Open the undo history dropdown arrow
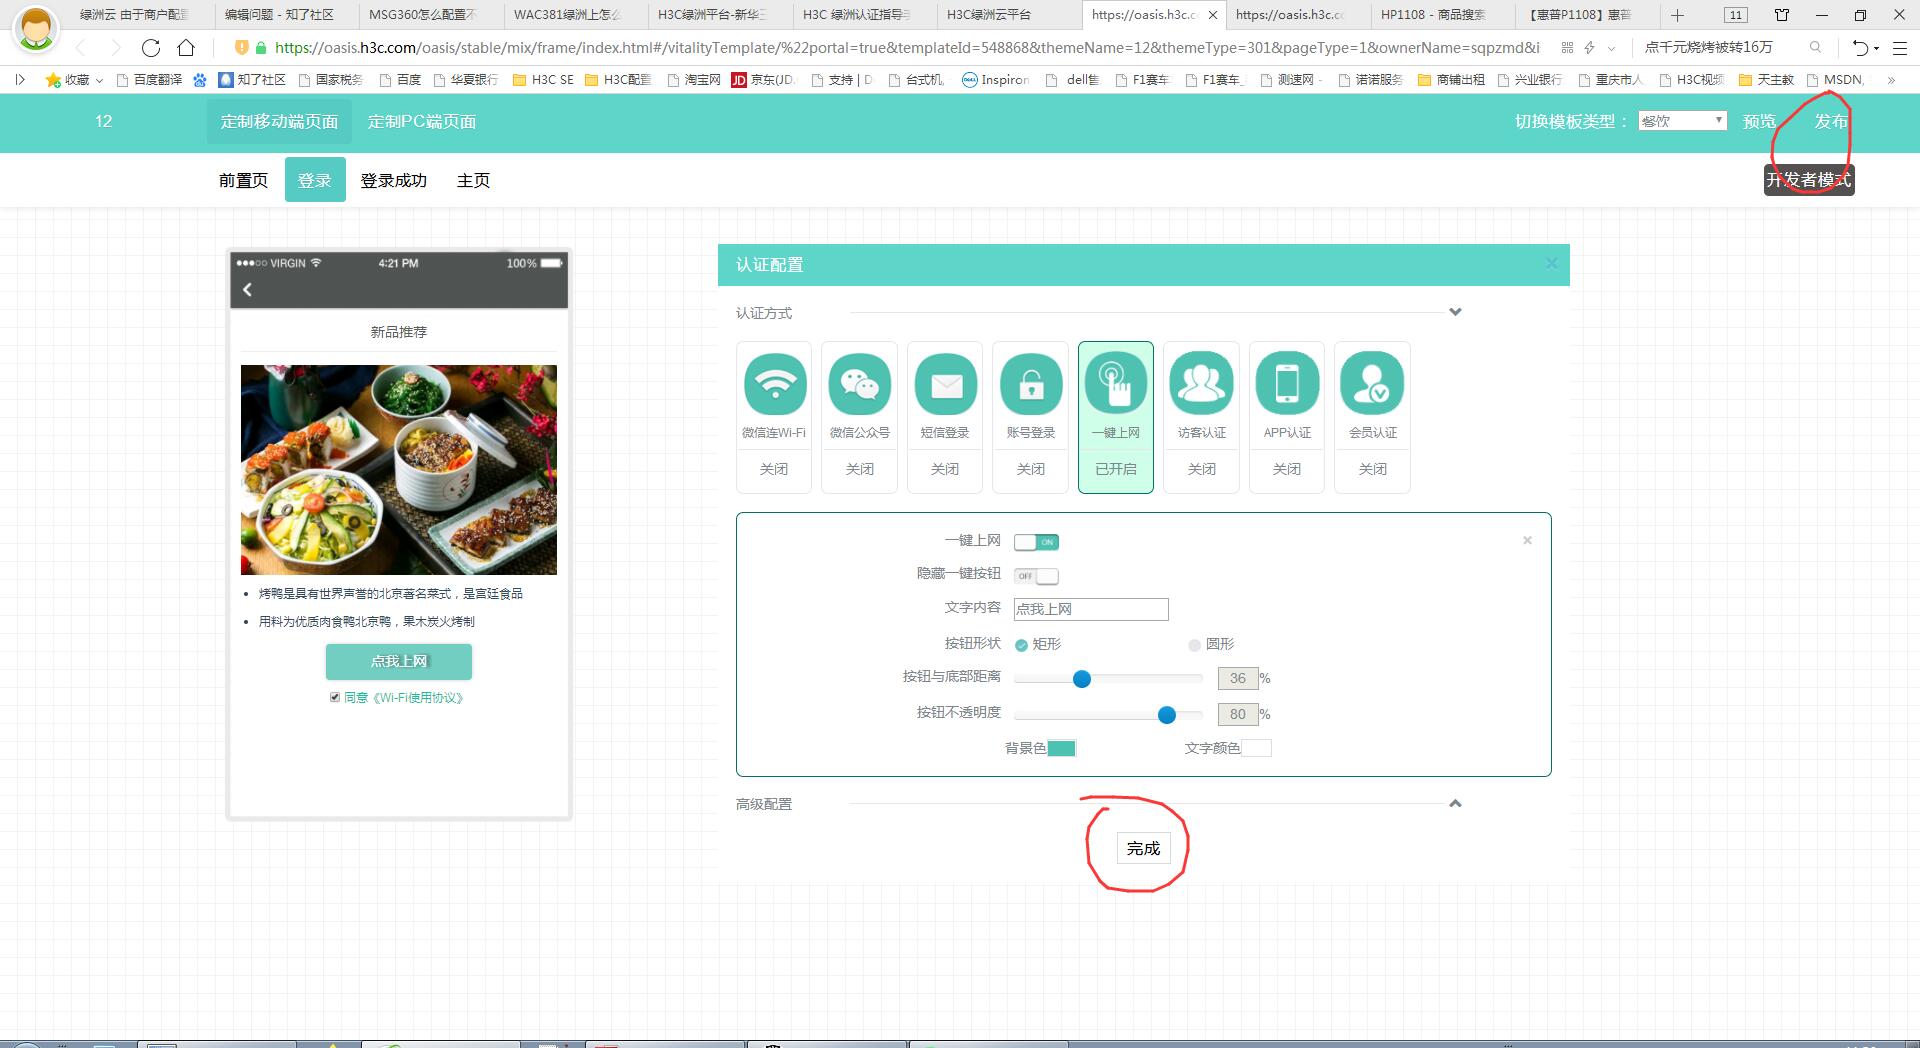 point(1877,49)
